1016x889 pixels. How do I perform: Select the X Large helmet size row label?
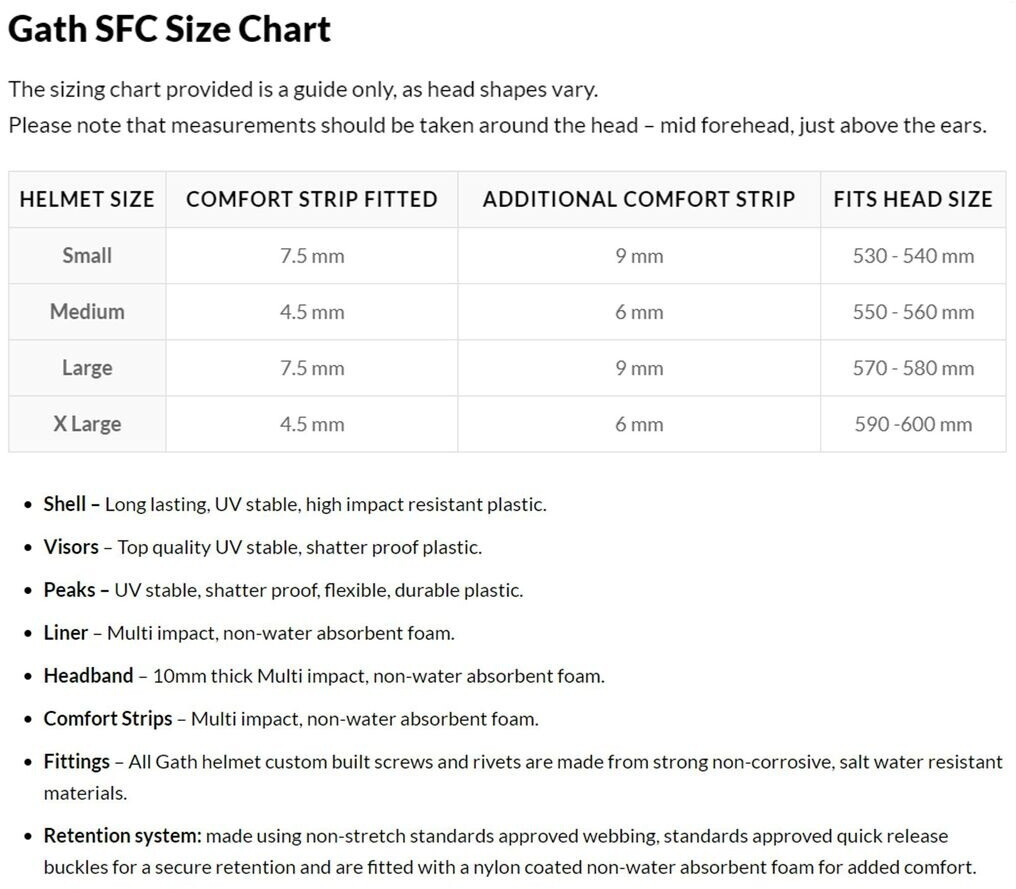point(87,423)
